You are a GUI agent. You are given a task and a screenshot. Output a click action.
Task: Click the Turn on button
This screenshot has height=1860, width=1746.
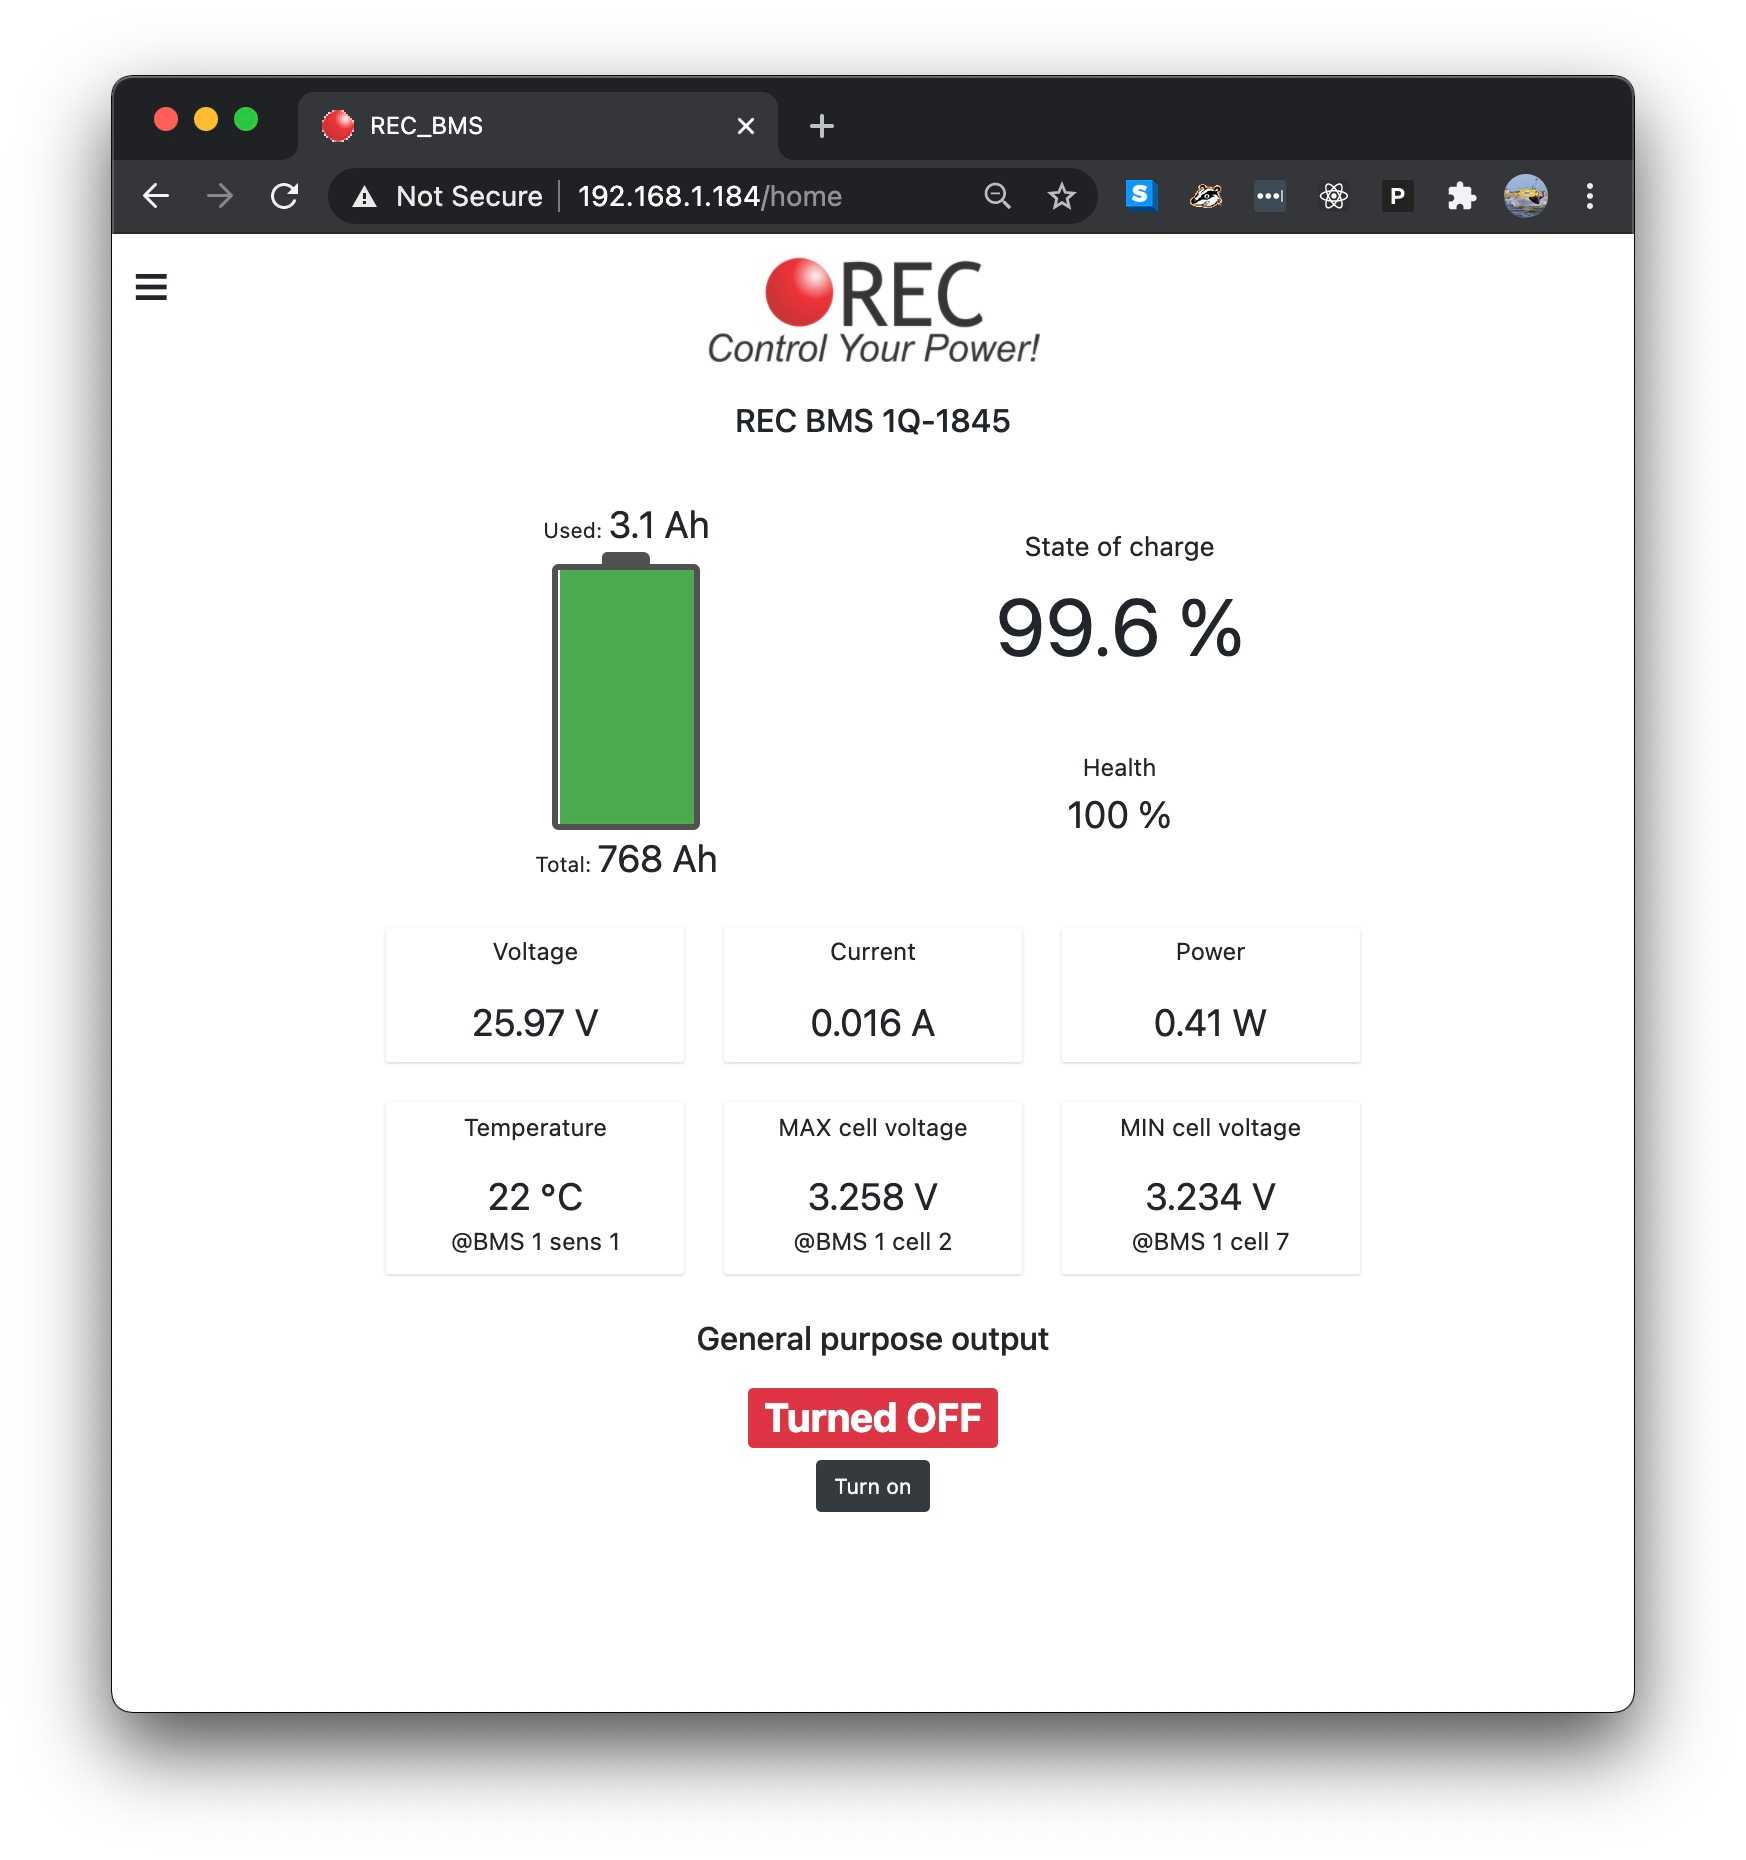[x=872, y=1486]
